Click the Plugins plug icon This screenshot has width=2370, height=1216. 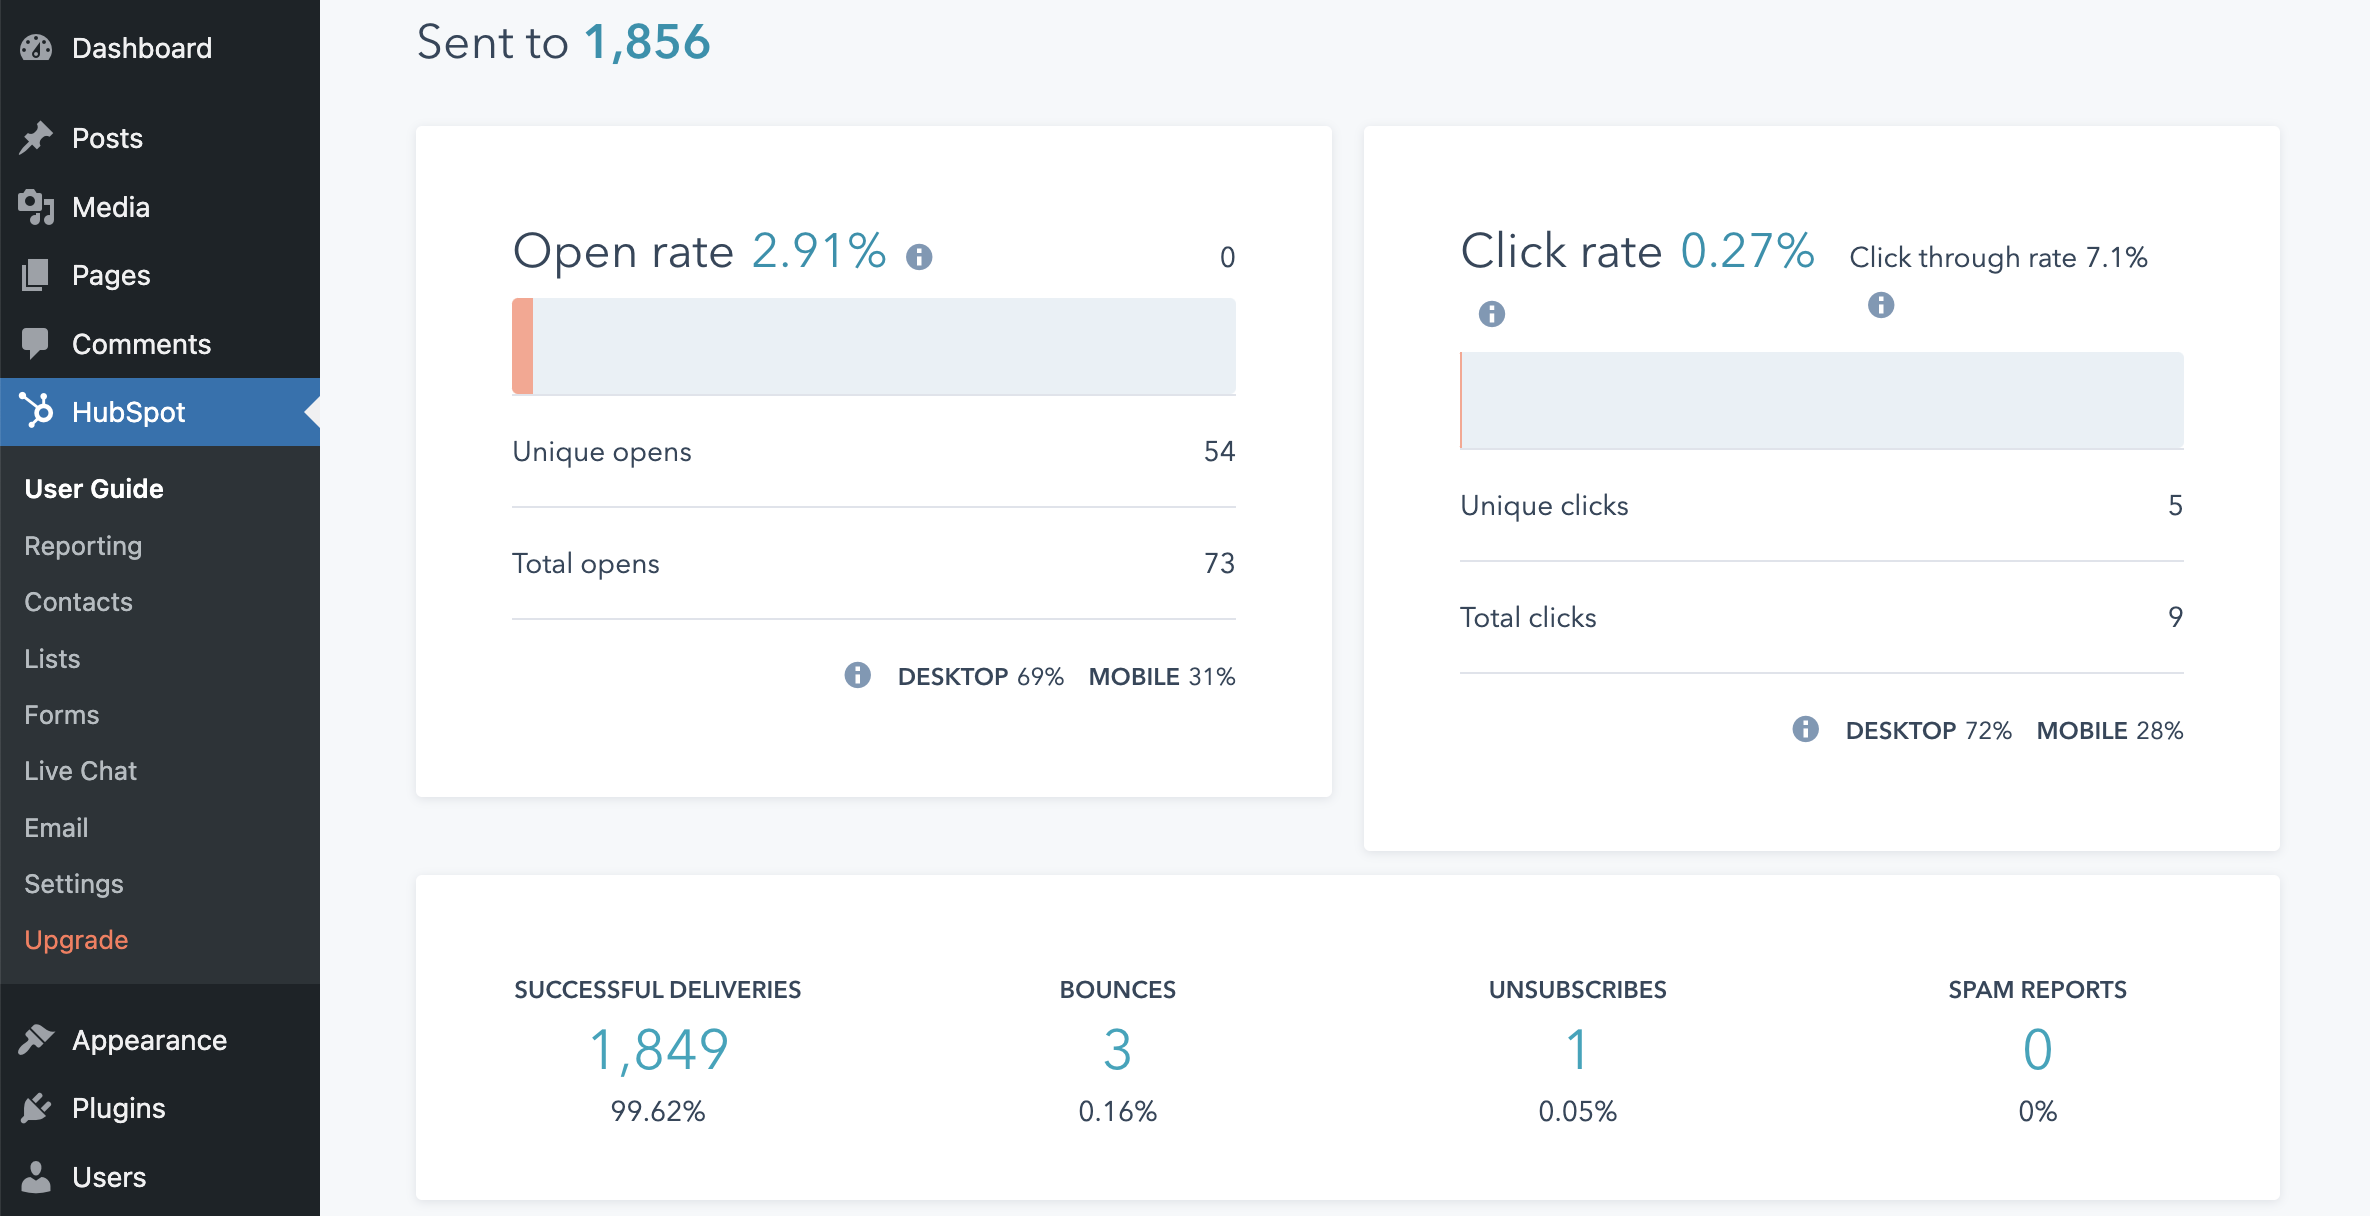tap(36, 1108)
